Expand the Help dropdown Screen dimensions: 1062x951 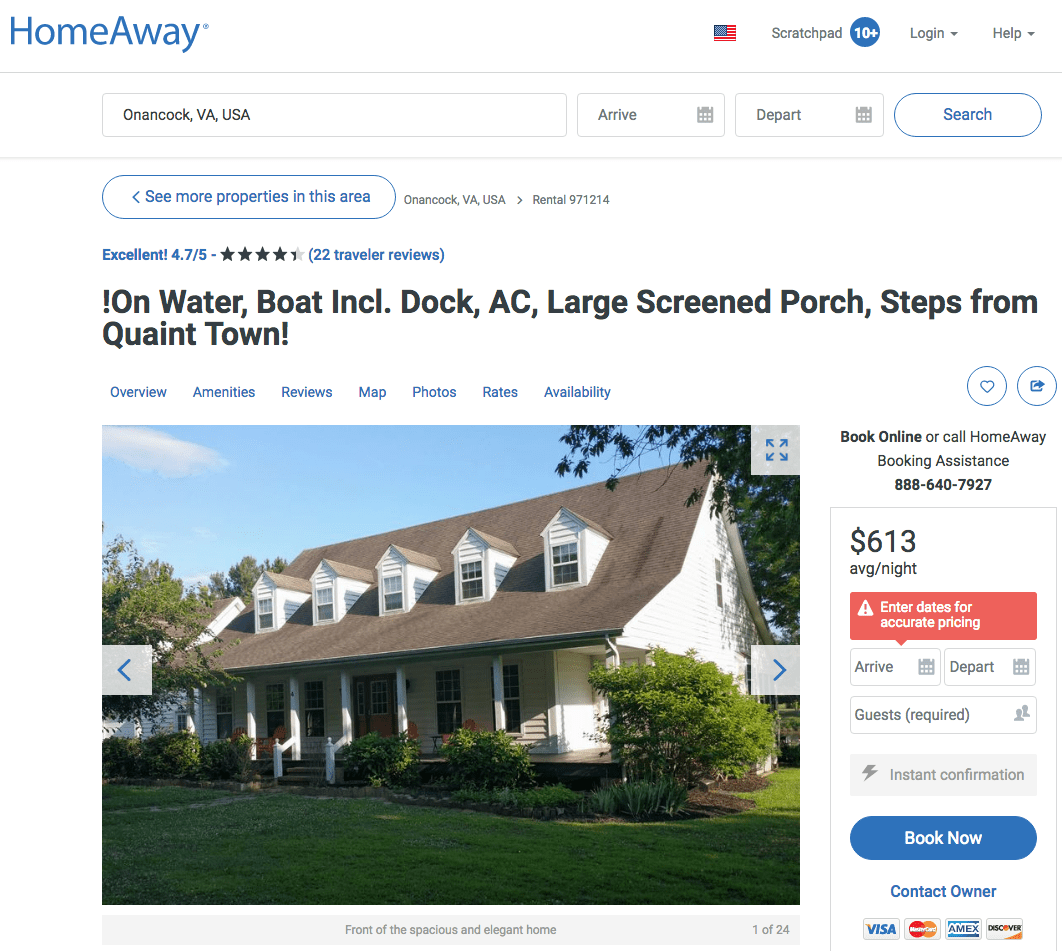pyautogui.click(x=1013, y=33)
